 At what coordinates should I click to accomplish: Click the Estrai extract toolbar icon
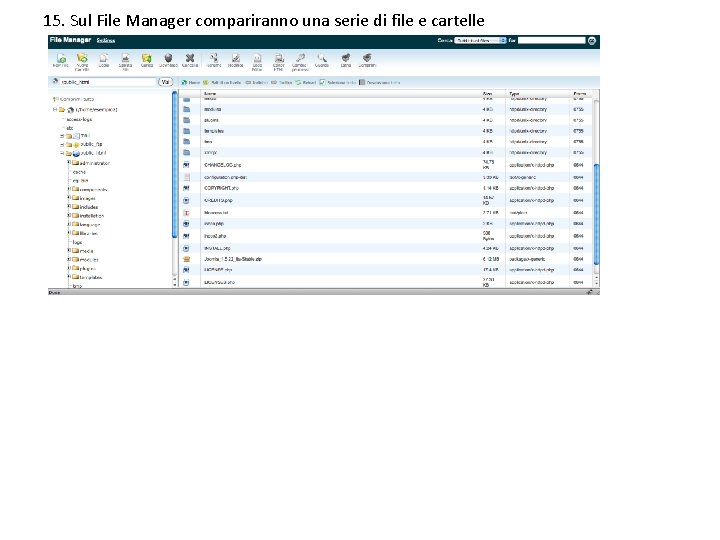tap(346, 60)
